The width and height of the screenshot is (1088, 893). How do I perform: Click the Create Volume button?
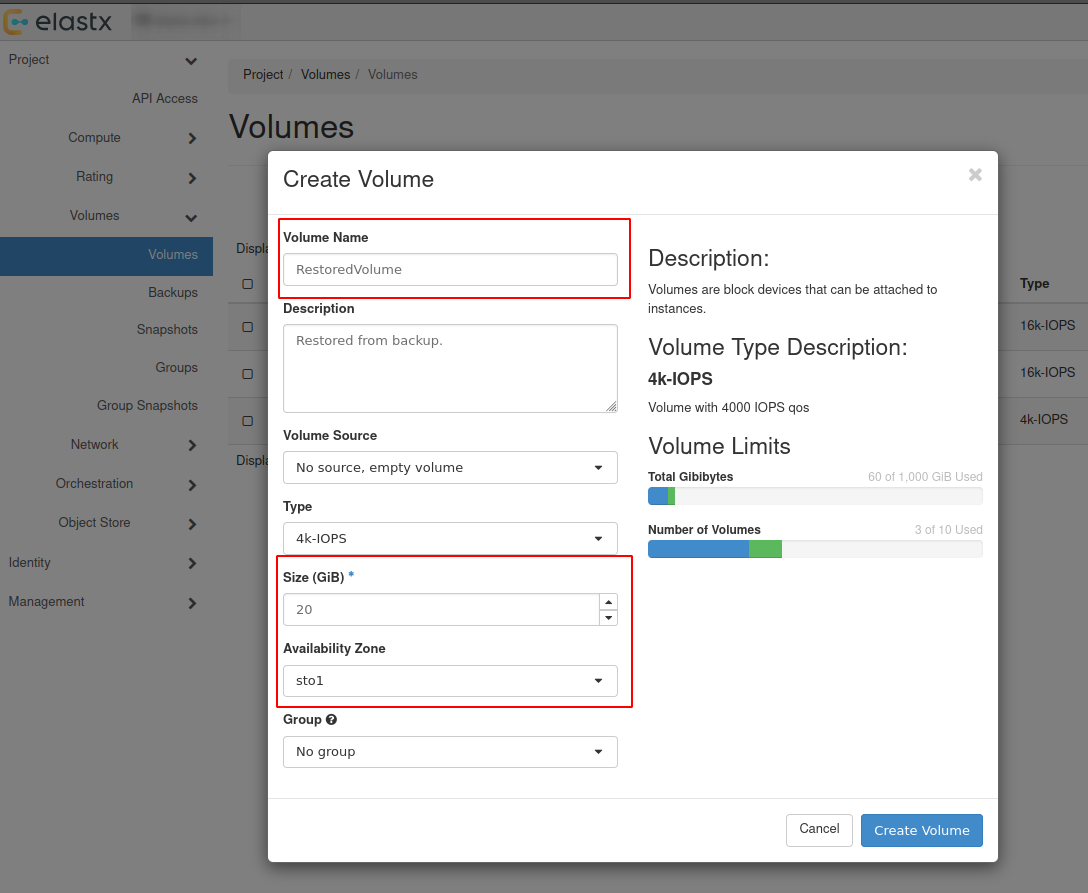pyautogui.click(x=921, y=830)
